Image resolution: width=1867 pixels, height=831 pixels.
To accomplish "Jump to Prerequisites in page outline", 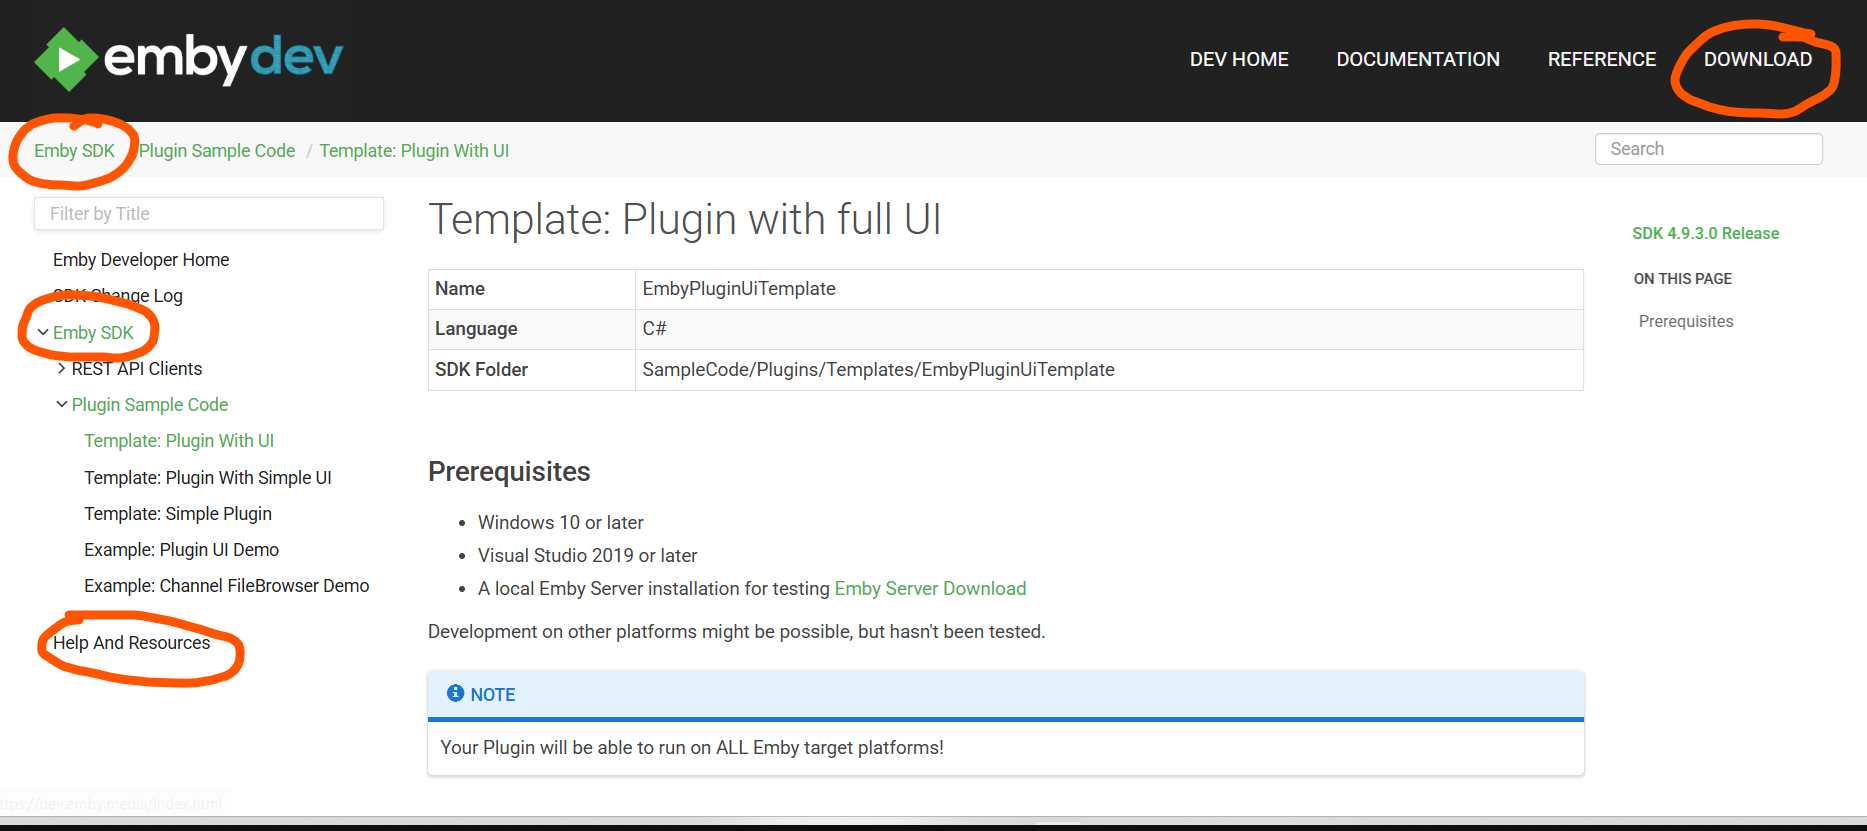I will pos(1685,321).
